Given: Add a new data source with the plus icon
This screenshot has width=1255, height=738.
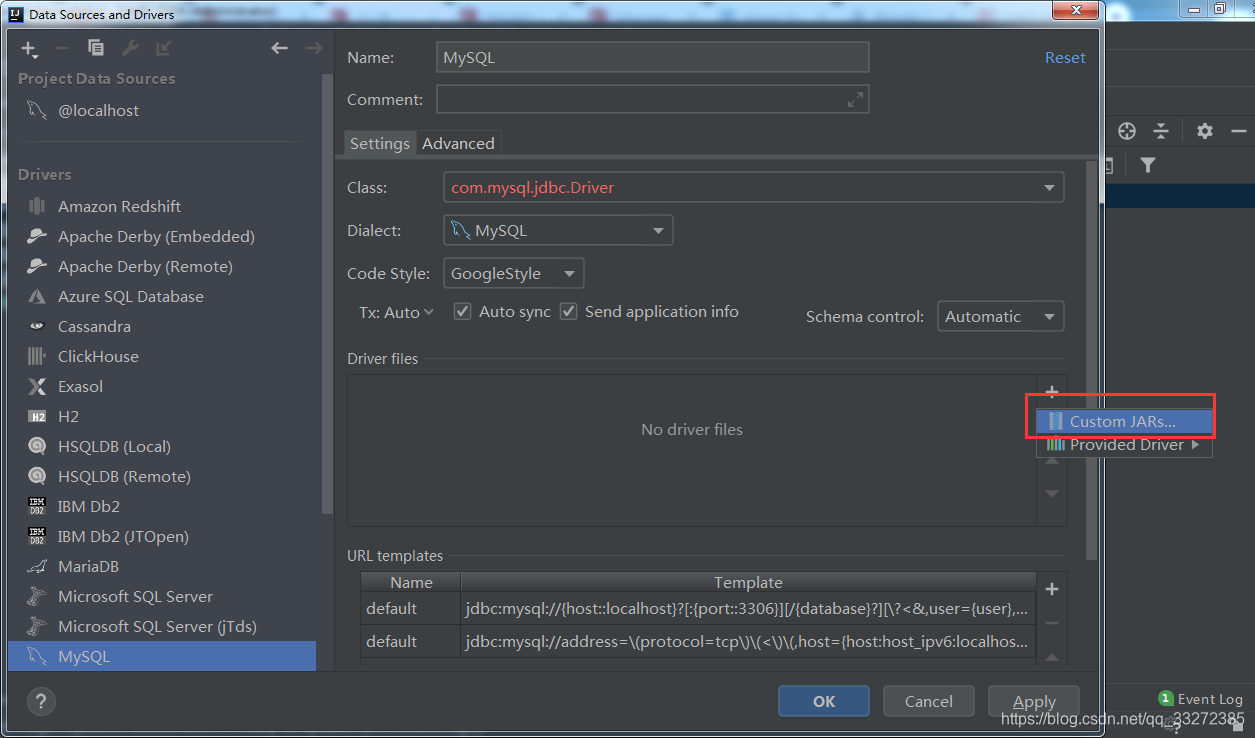Looking at the screenshot, I should (x=27, y=48).
